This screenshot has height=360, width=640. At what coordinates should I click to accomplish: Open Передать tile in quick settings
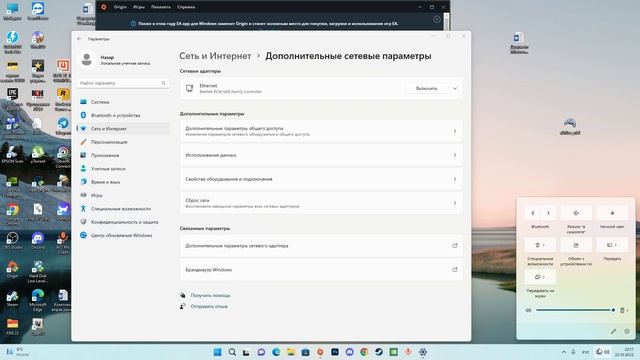tap(612, 245)
